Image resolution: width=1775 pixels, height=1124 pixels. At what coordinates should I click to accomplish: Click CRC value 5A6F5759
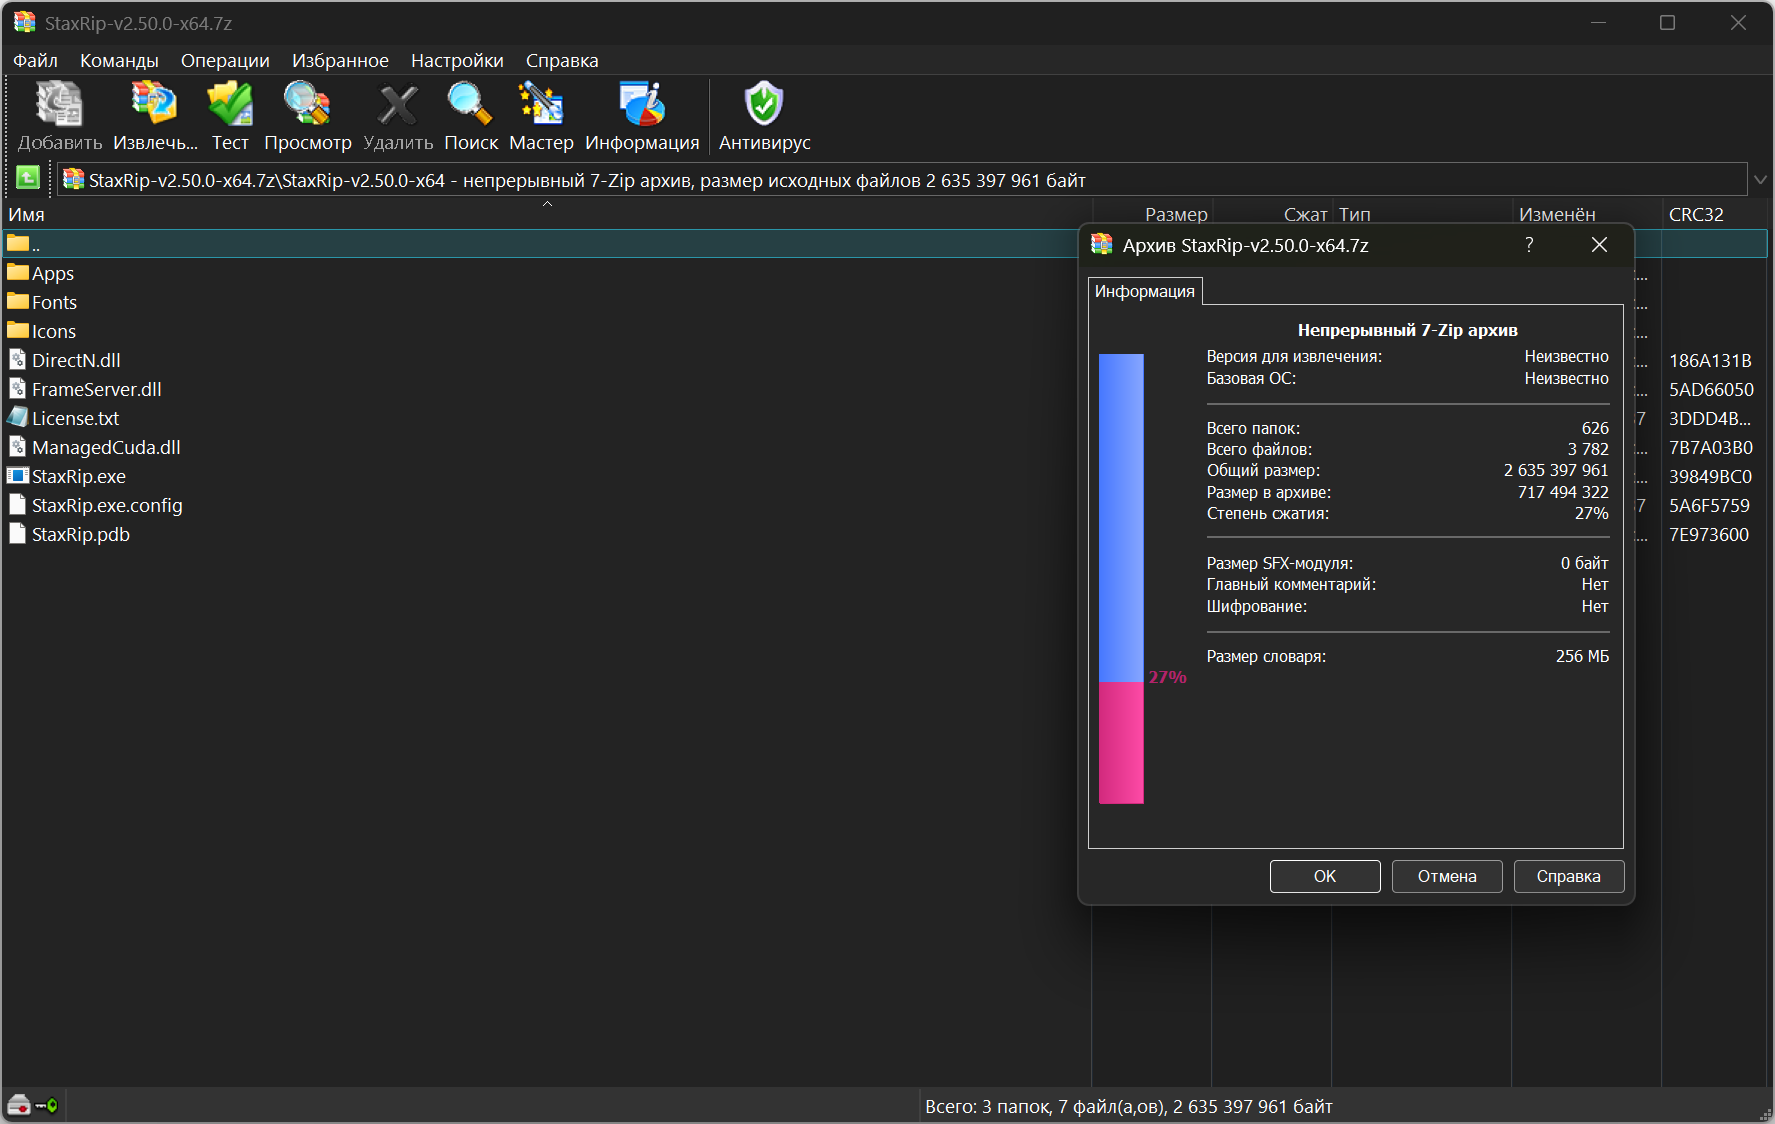pyautogui.click(x=1709, y=505)
